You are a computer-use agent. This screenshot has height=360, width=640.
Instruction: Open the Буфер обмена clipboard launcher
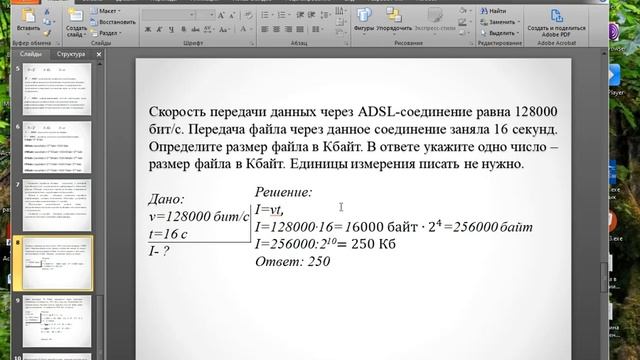(58, 43)
